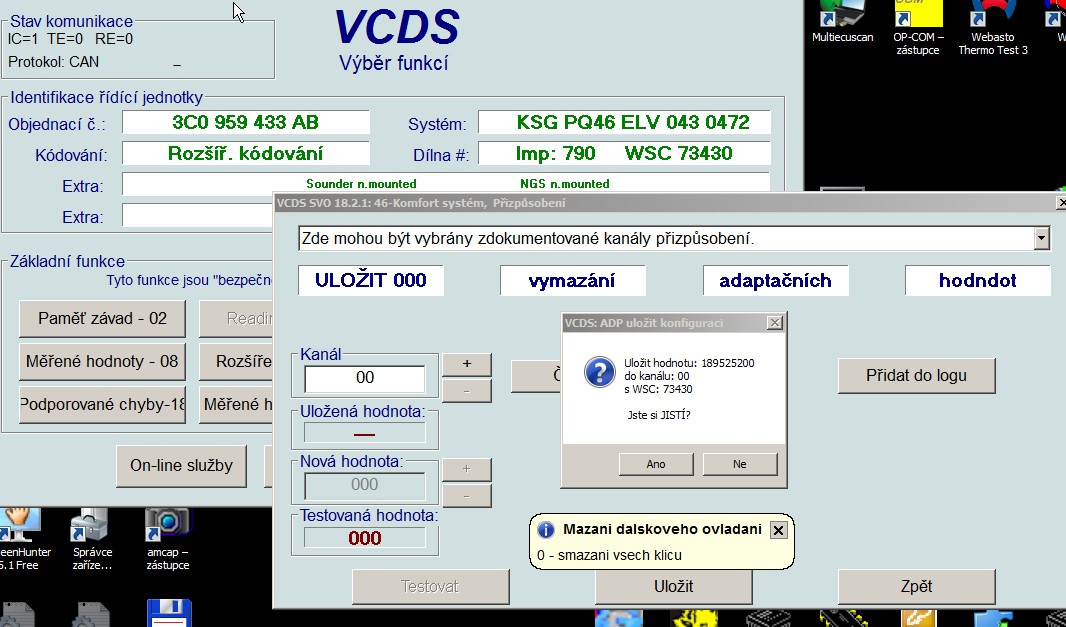The image size is (1066, 627).
Task: Launch the OP-COM zástupce desktop shortcut
Action: (918, 28)
